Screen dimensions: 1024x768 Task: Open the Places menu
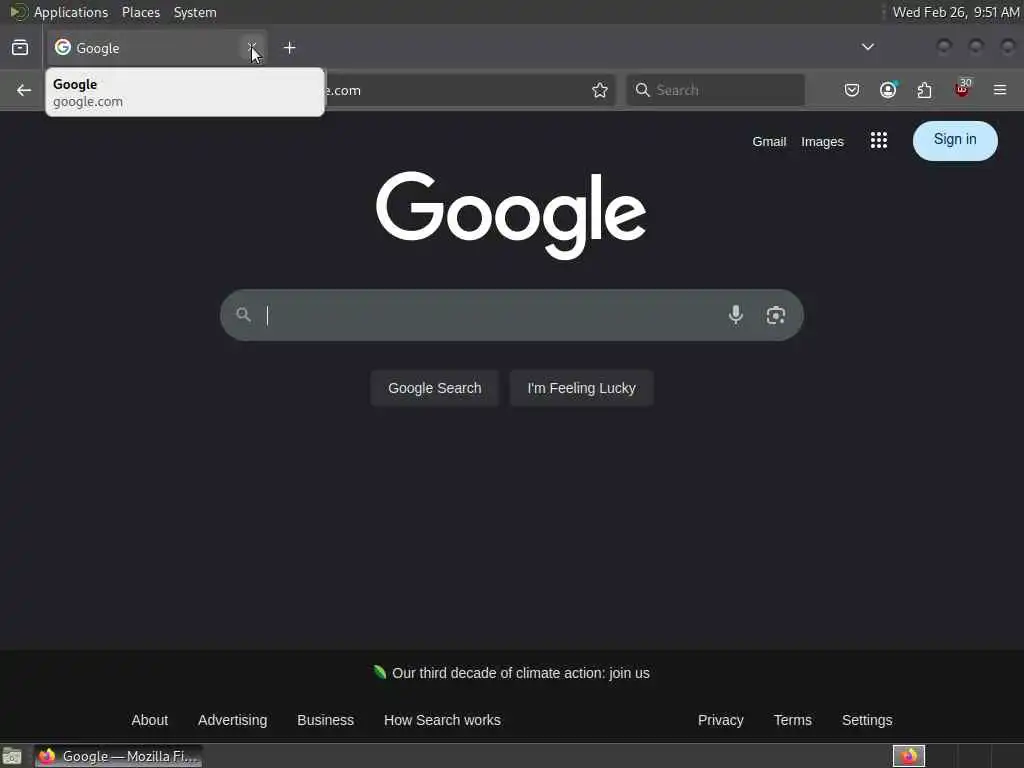(x=140, y=12)
